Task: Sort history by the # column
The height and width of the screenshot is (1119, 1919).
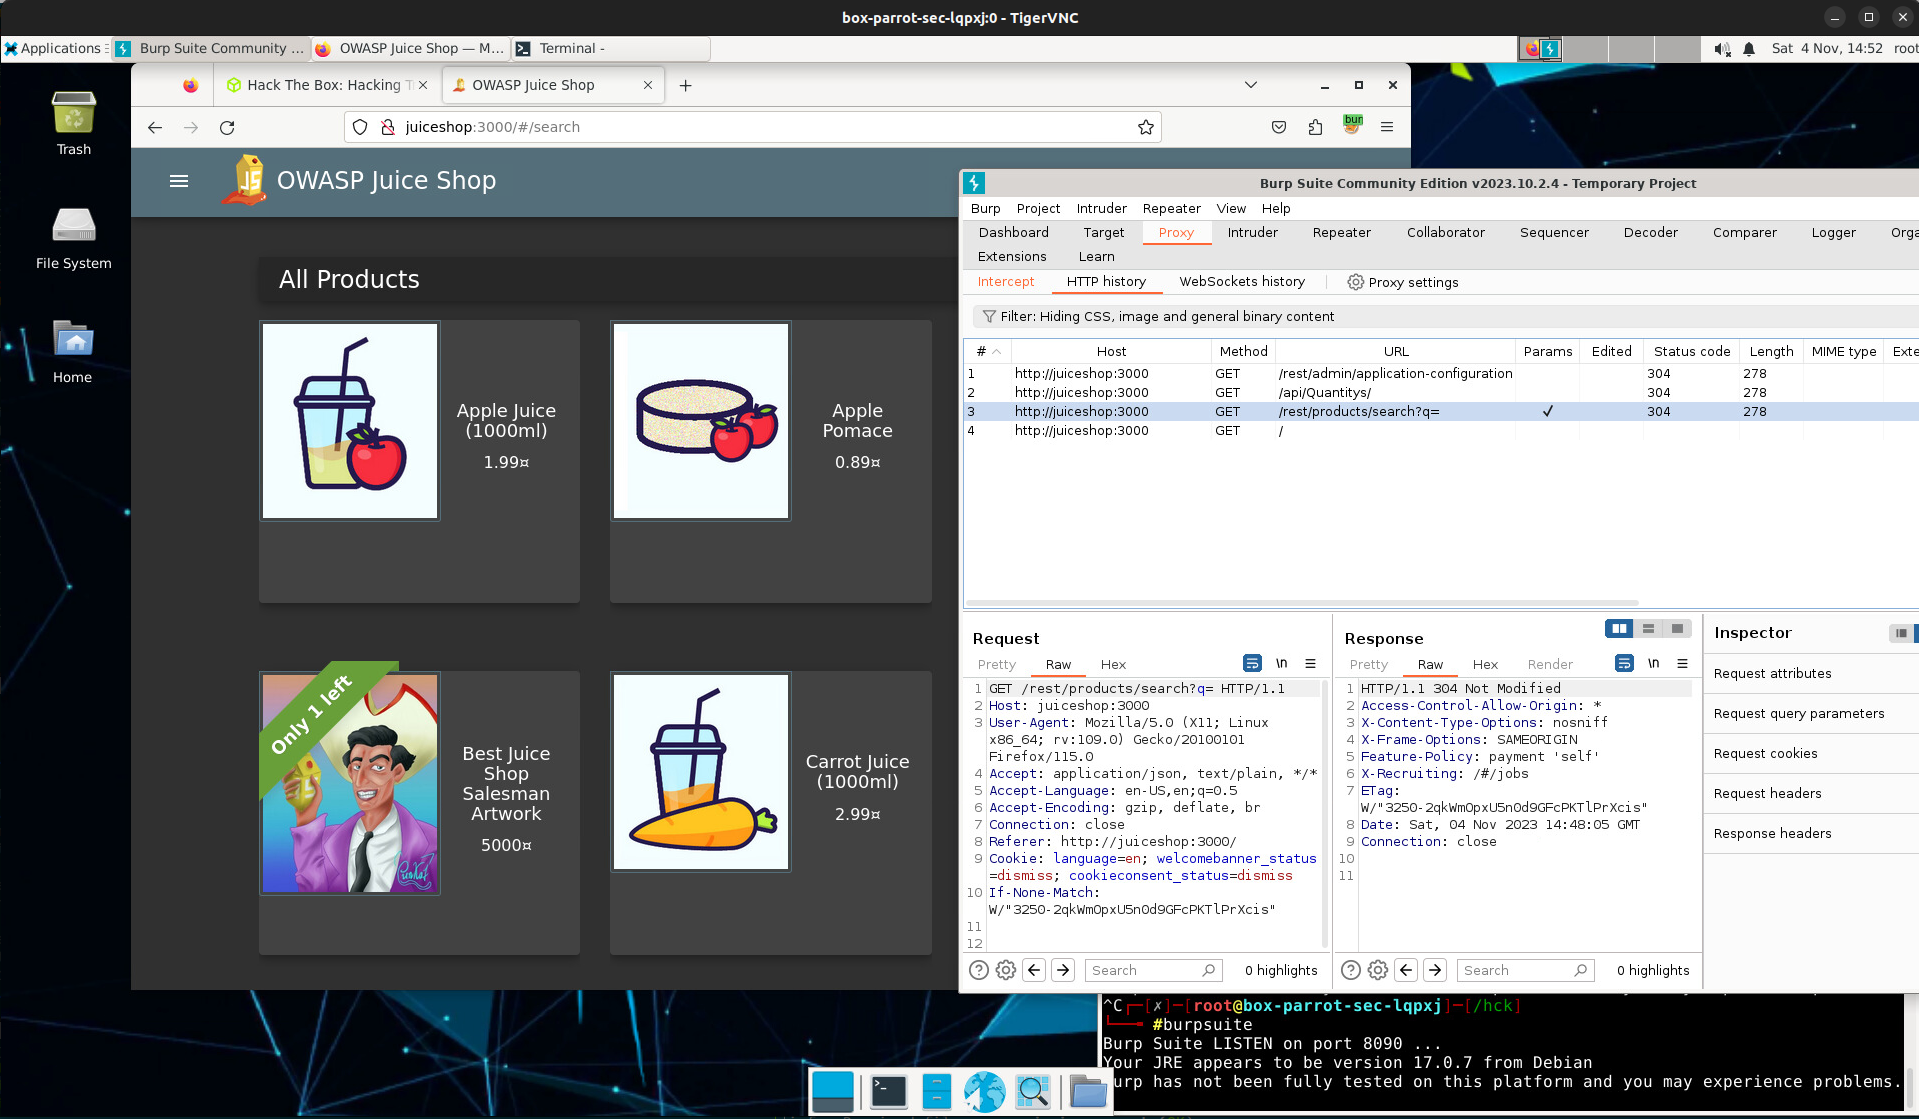Action: click(x=988, y=352)
